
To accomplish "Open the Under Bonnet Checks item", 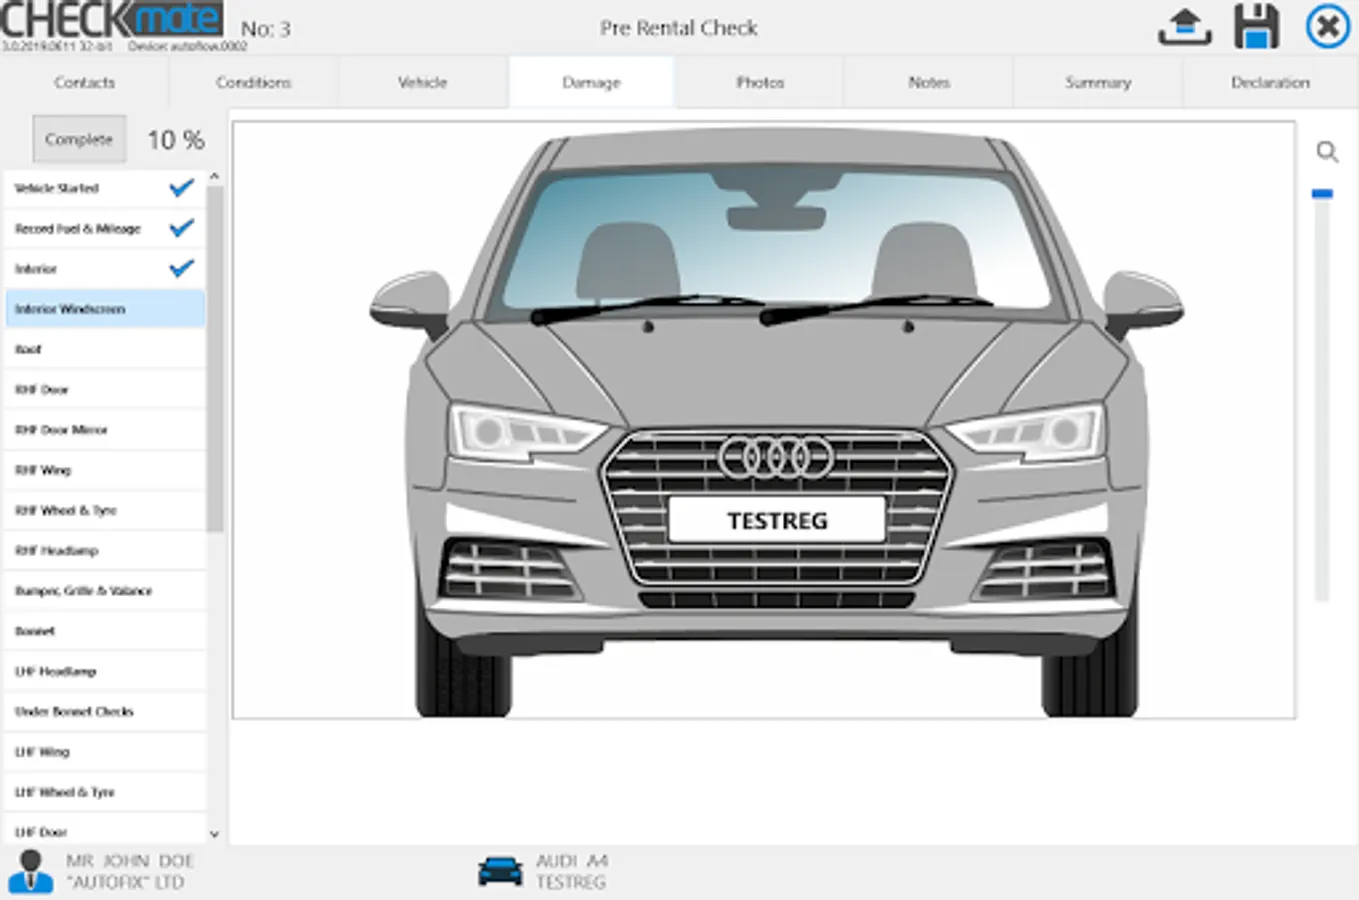I will click(x=105, y=711).
